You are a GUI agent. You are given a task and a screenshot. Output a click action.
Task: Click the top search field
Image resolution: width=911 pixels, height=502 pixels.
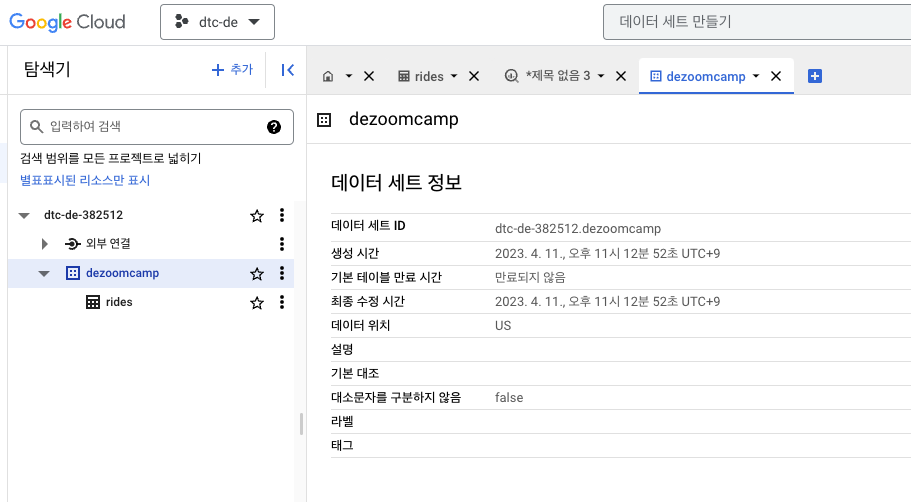click(756, 22)
